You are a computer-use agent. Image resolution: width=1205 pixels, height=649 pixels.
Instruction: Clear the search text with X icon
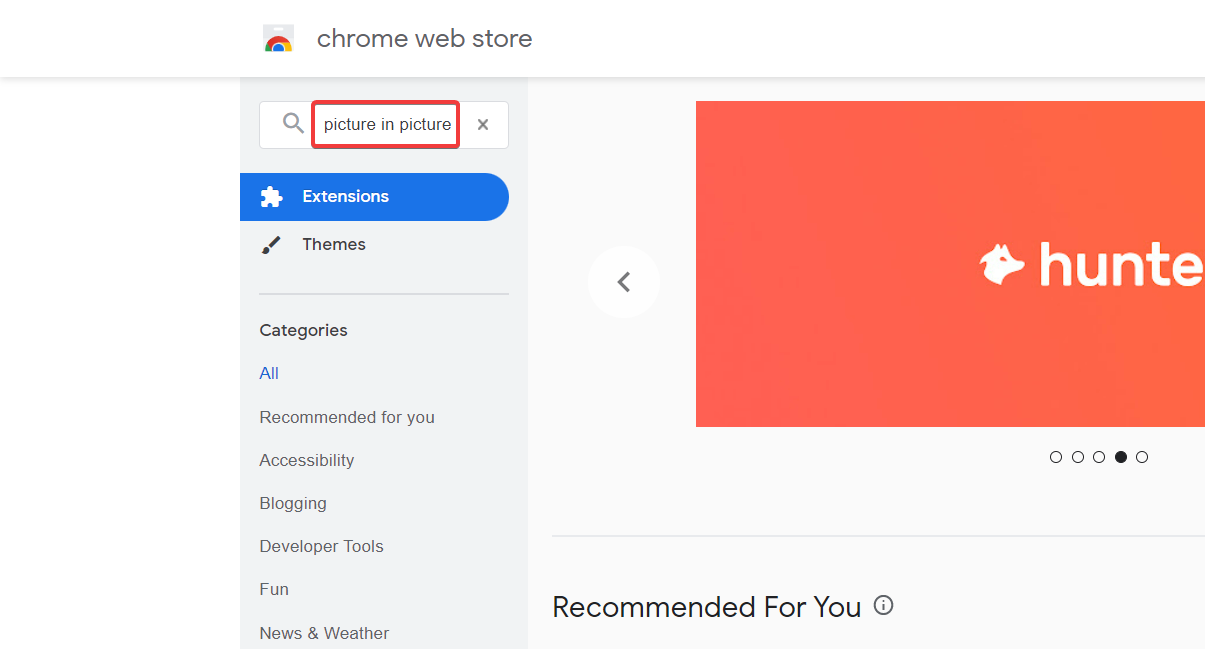pos(483,125)
